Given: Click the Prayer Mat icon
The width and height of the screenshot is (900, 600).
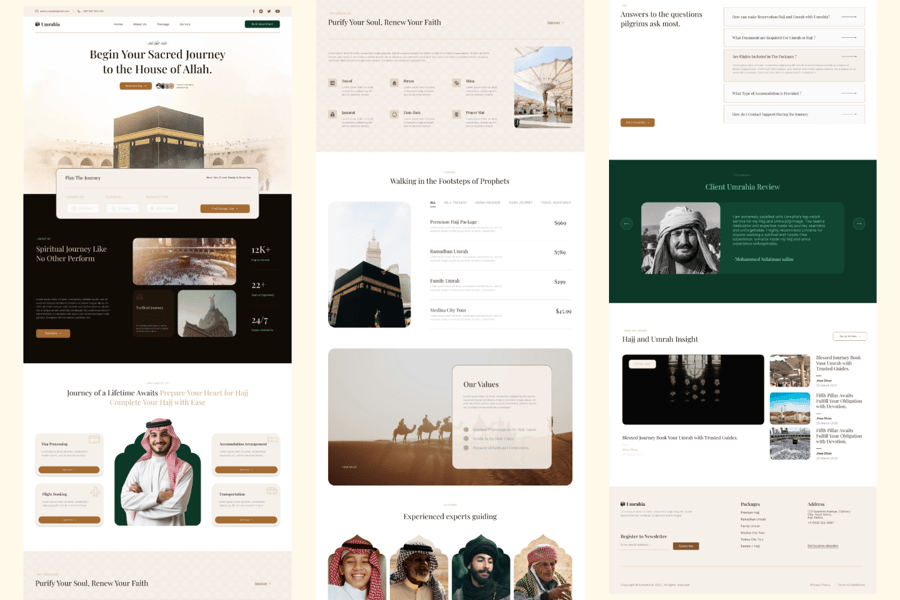Looking at the screenshot, I should click(456, 114).
